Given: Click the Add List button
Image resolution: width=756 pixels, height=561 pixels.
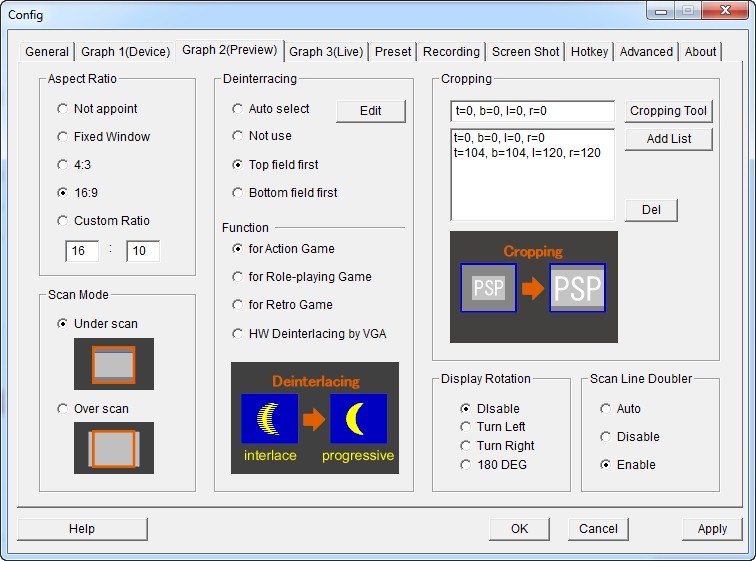Looking at the screenshot, I should click(x=668, y=139).
